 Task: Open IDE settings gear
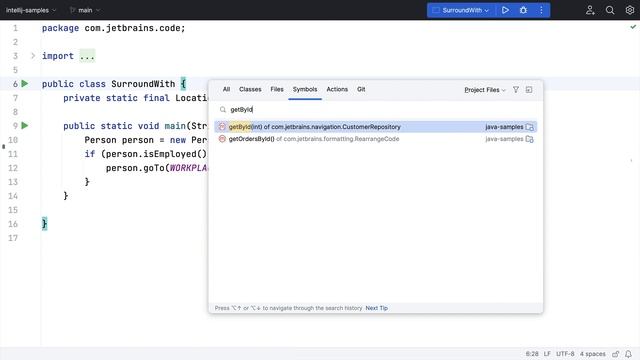coord(630,10)
